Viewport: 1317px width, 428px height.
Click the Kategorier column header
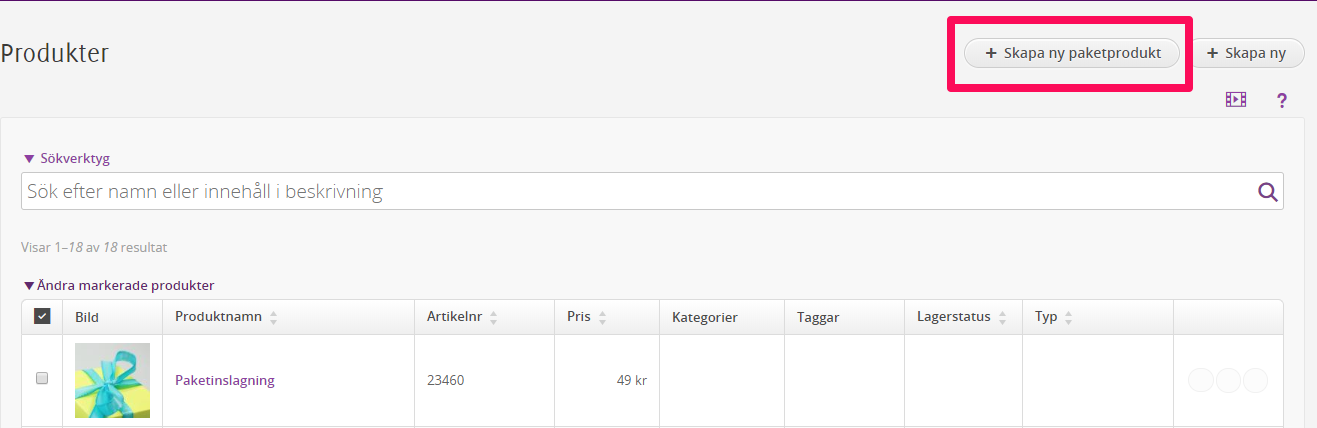tap(705, 317)
